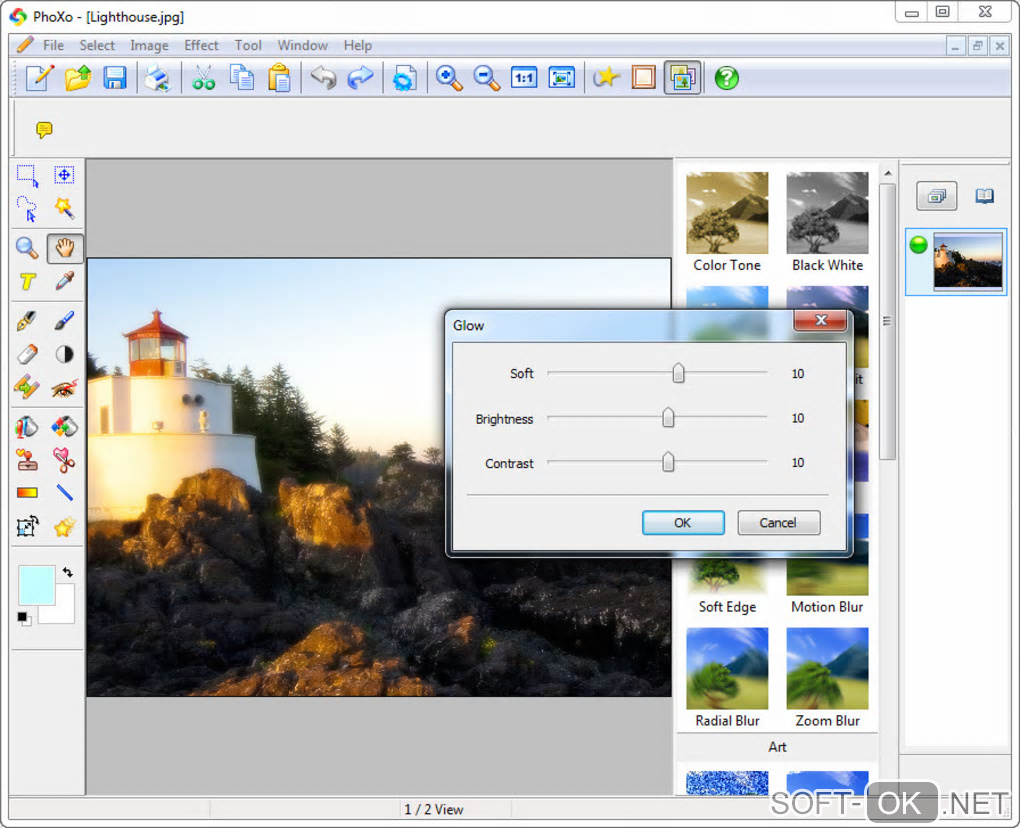
Task: Click the Contrast slider handle
Action: coord(668,462)
